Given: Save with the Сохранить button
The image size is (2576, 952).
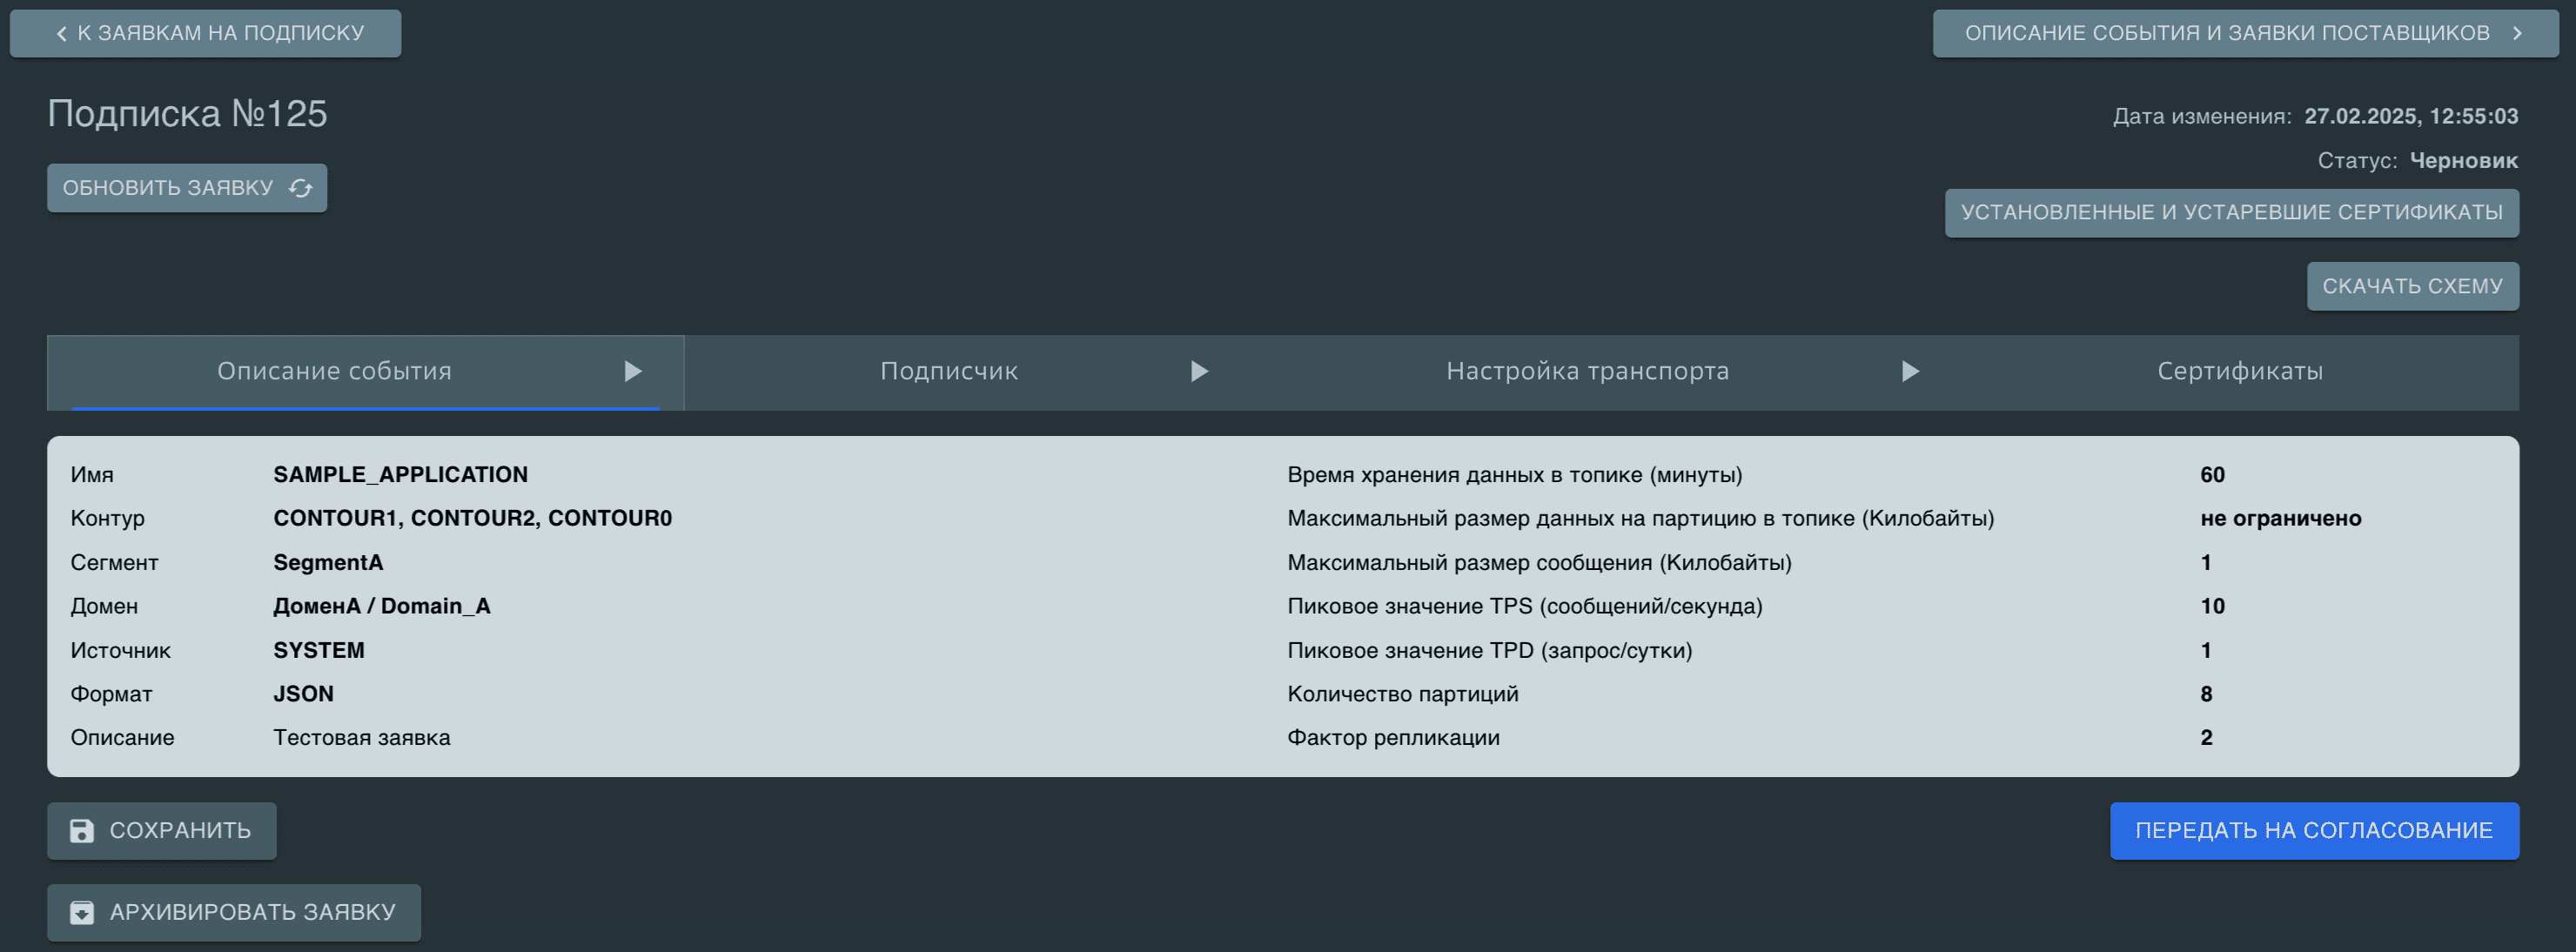Looking at the screenshot, I should click(162, 831).
